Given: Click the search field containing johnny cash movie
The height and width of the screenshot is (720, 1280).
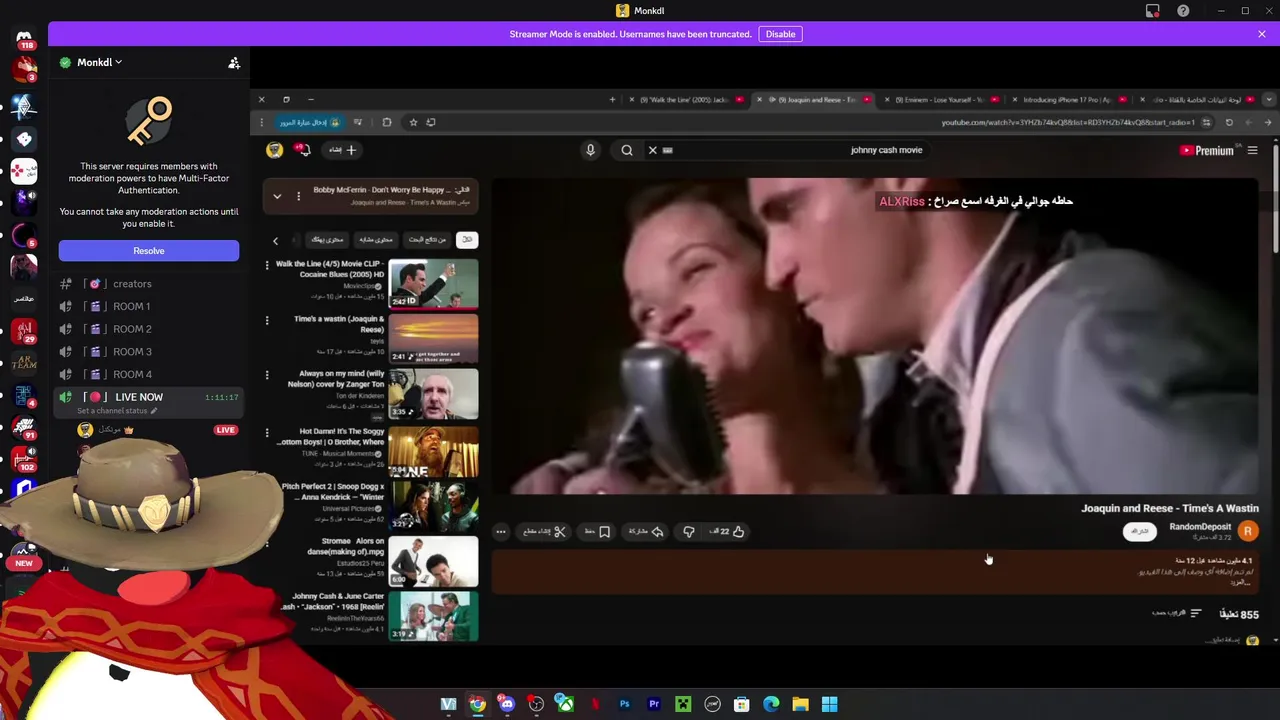Looking at the screenshot, I should pyautogui.click(x=790, y=150).
